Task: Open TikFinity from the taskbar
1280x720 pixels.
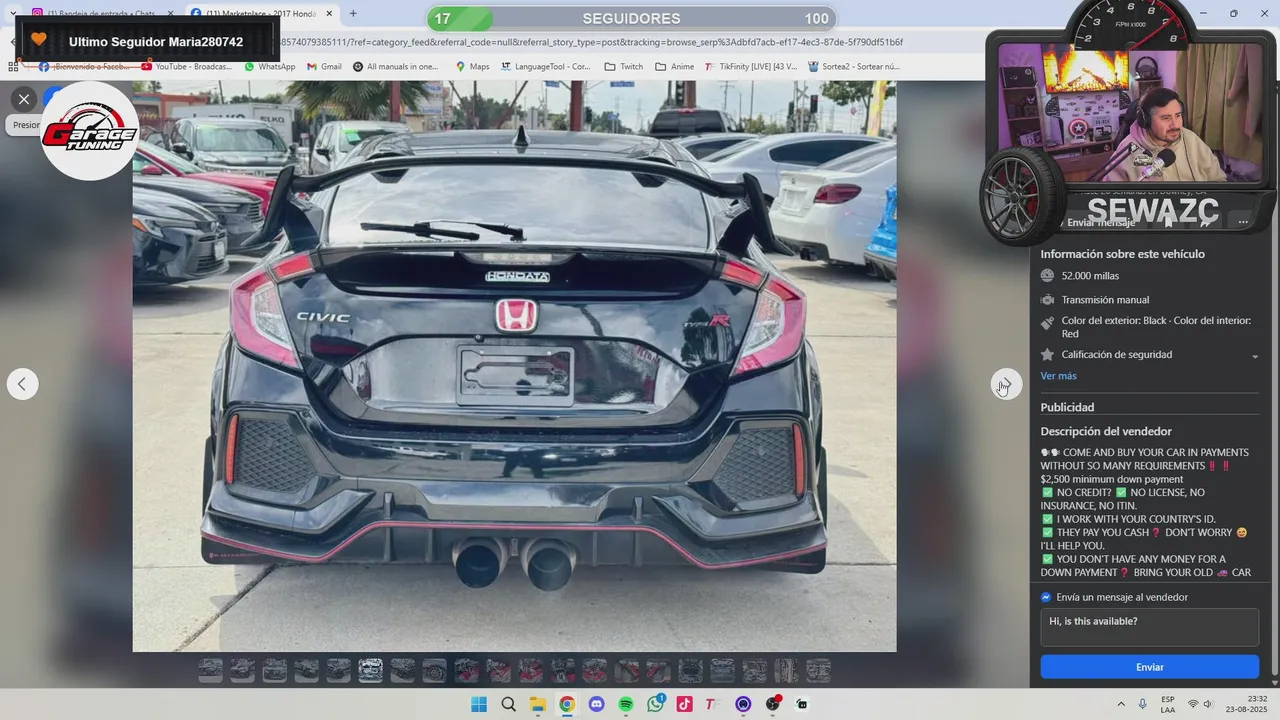Action: point(711,704)
